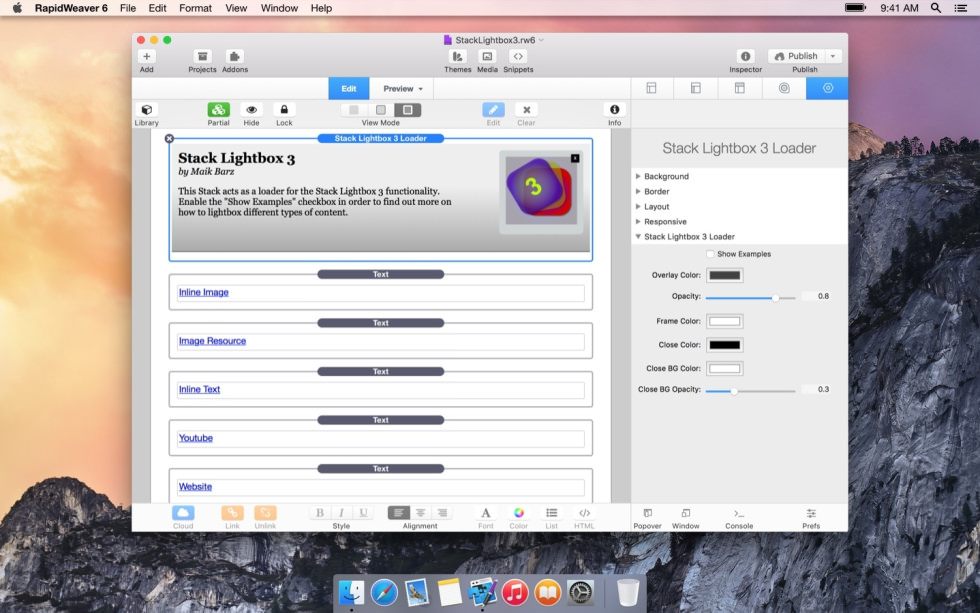The width and height of the screenshot is (980, 613).
Task: Open the Popover inspector mode
Action: point(648,513)
